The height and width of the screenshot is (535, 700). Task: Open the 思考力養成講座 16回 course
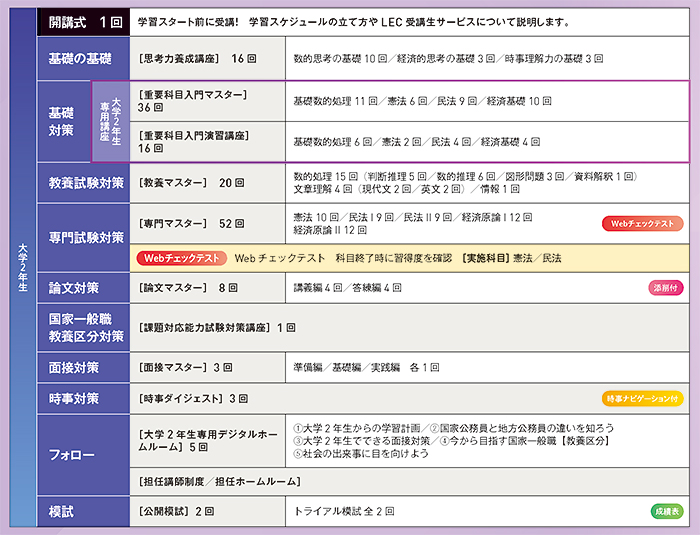196,59
